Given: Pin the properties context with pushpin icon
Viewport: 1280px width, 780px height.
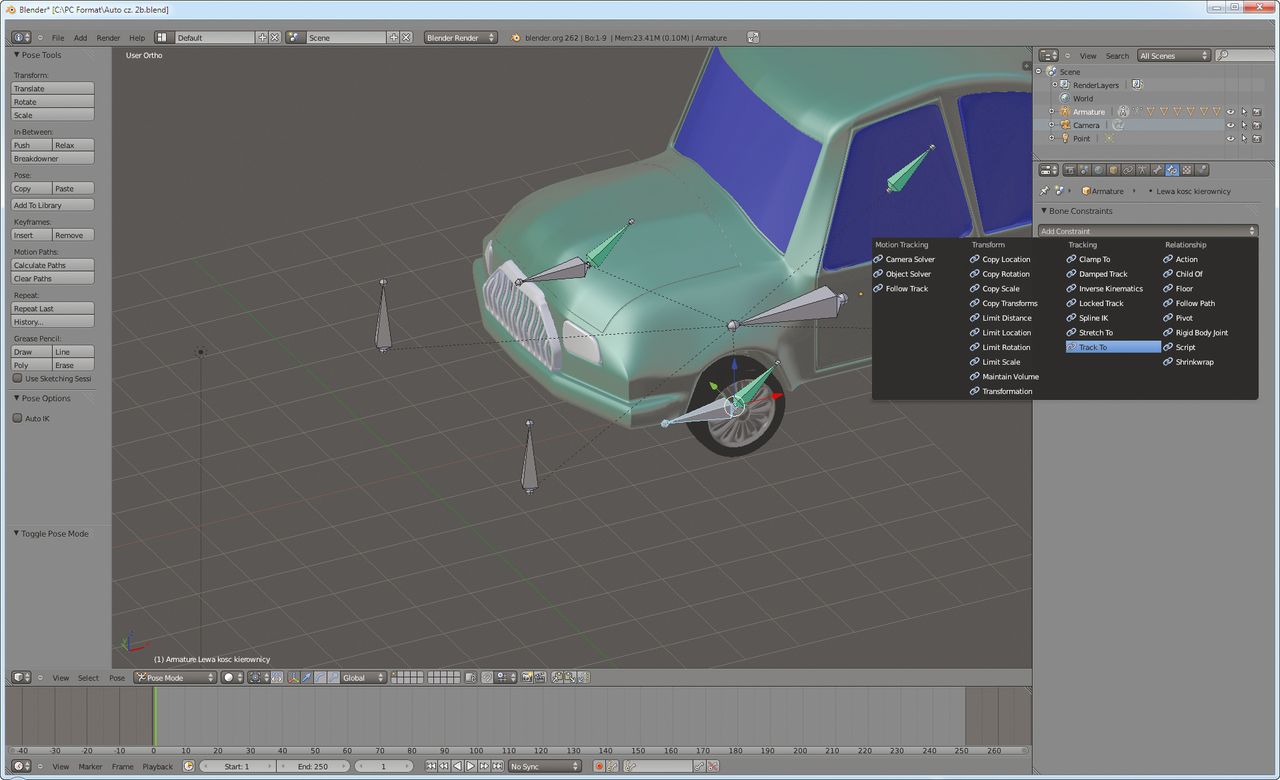Looking at the screenshot, I should coord(1045,191).
